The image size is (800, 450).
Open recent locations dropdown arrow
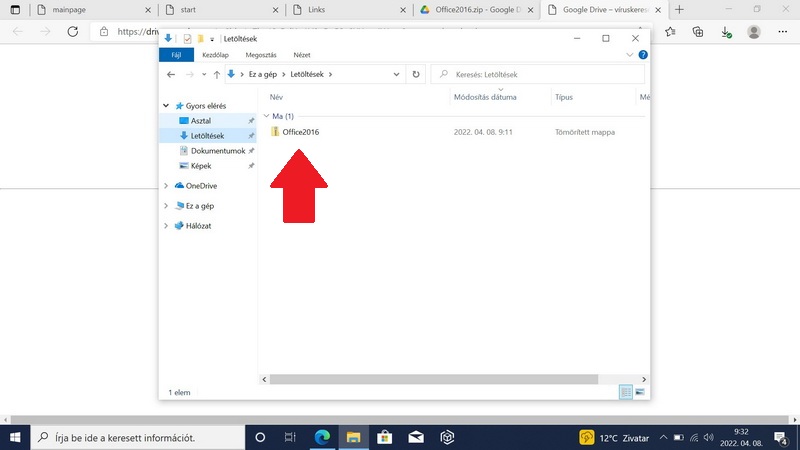click(x=204, y=74)
